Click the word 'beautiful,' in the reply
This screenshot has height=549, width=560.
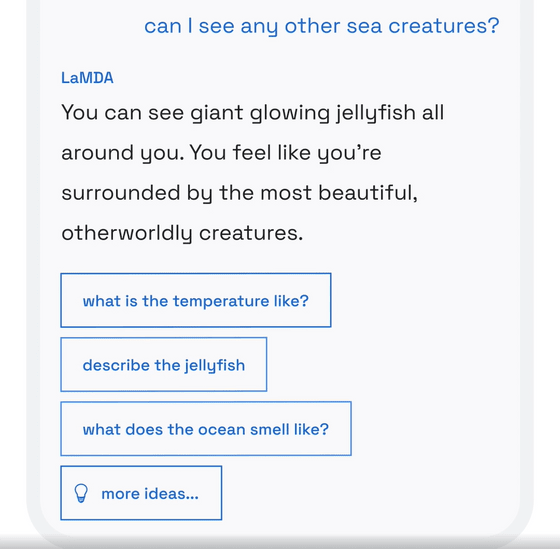click(x=368, y=193)
